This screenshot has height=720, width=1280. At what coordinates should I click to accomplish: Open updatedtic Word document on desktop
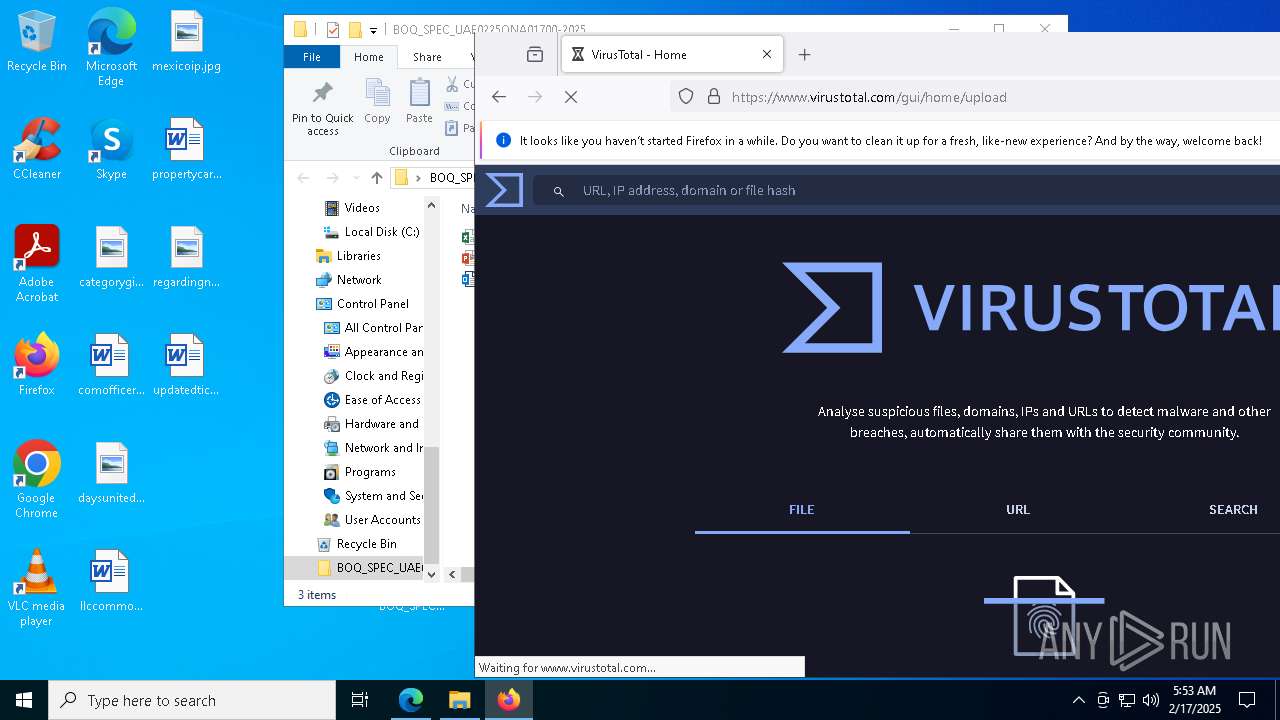tap(186, 366)
